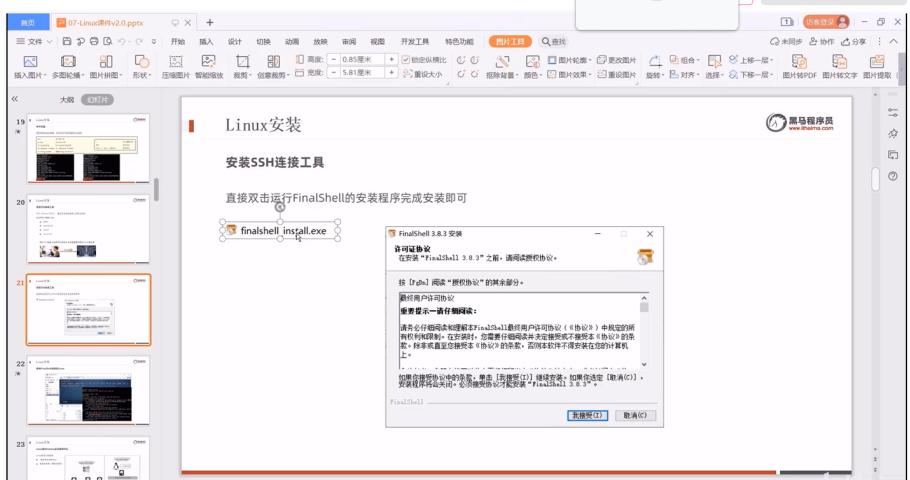This screenshot has width=910, height=480.
Task: Select slide 22 thumbnail
Action: [88, 390]
